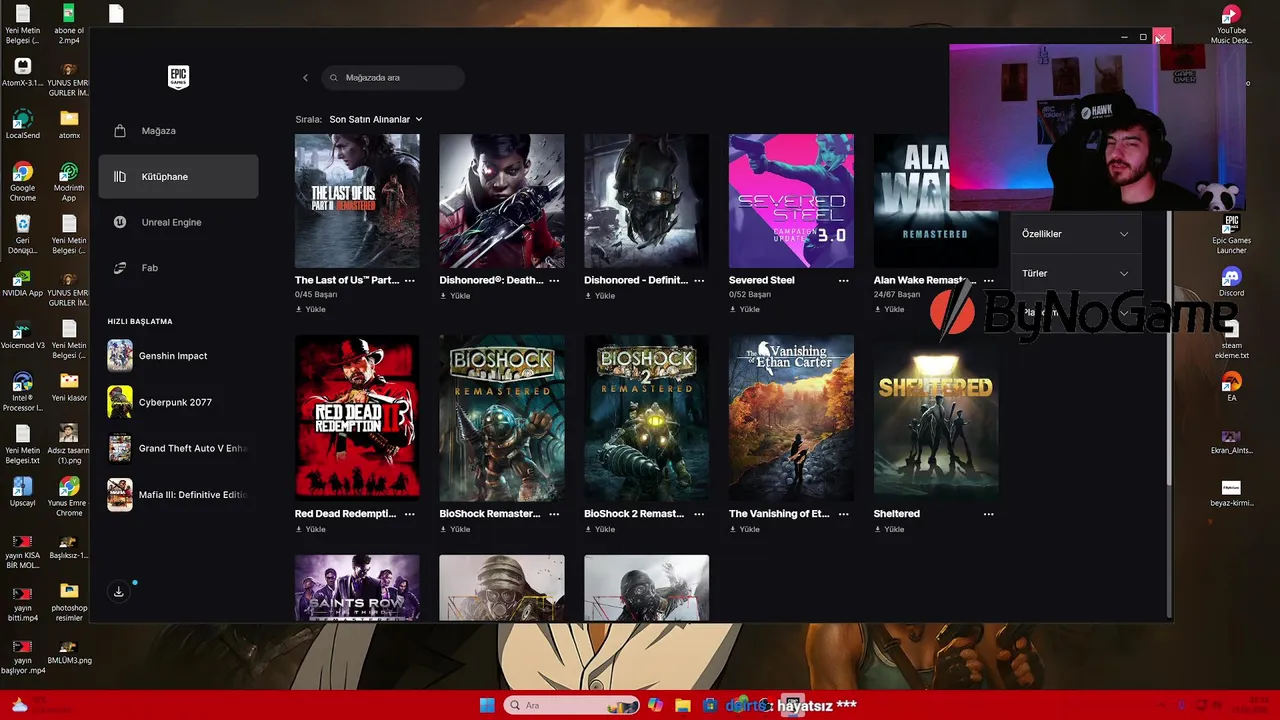The height and width of the screenshot is (720, 1280).
Task: Select Epic Games Launcher desktop shortcut
Action: [x=1231, y=235]
